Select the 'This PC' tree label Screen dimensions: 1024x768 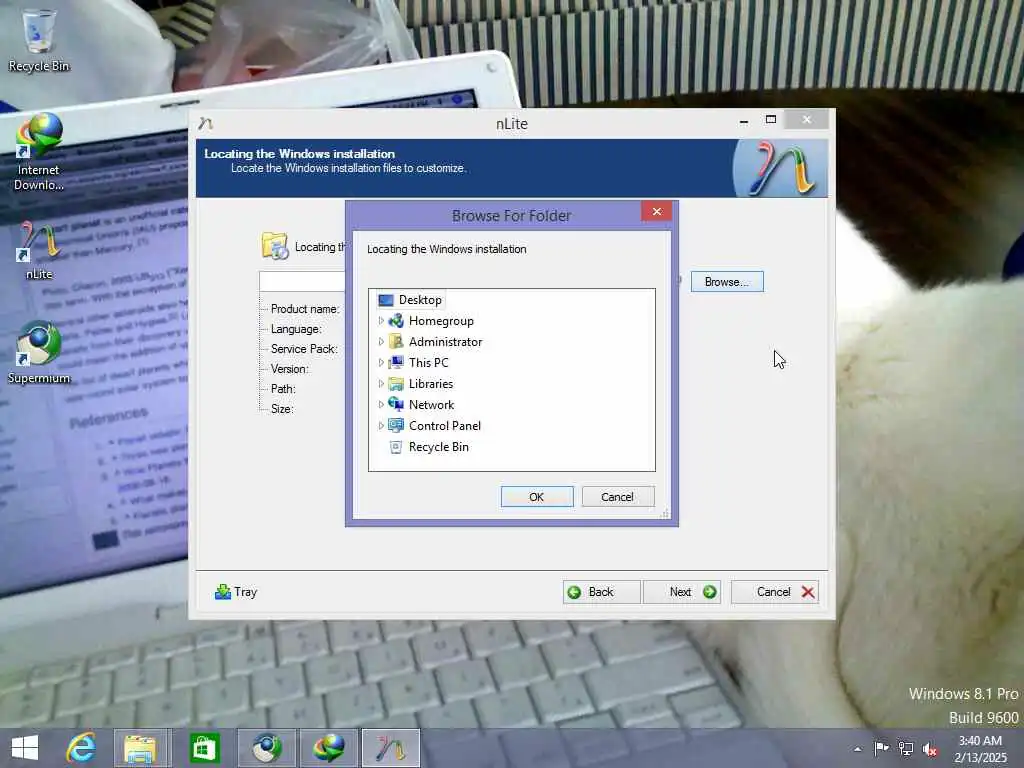428,362
